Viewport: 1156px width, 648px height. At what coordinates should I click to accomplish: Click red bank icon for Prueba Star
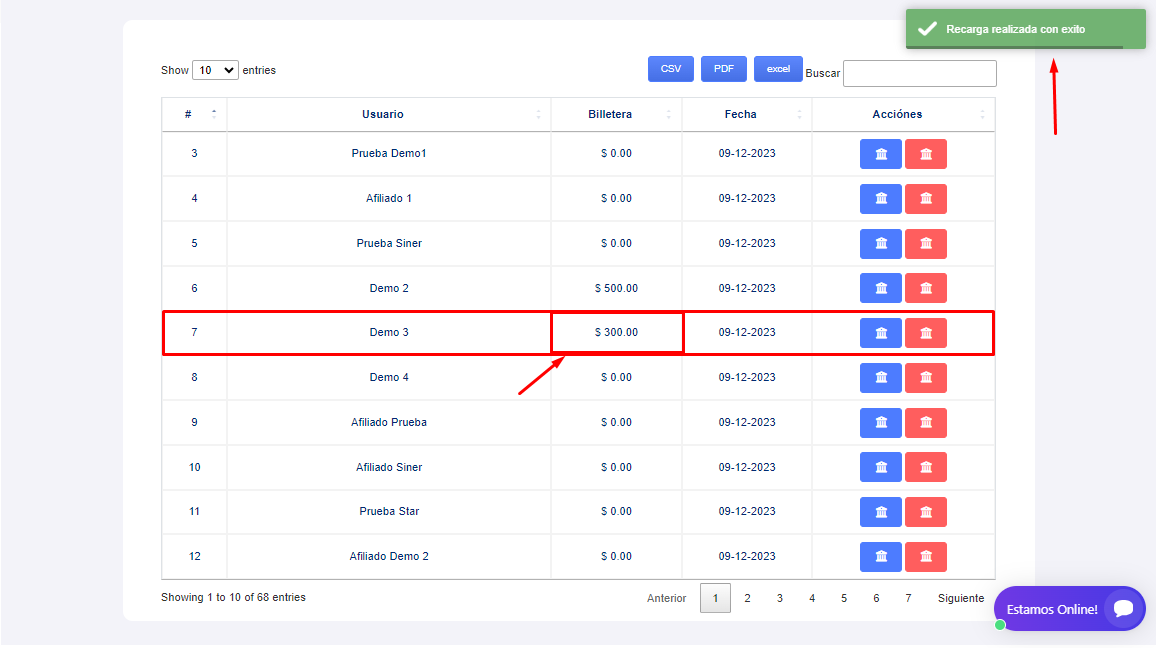pos(925,512)
